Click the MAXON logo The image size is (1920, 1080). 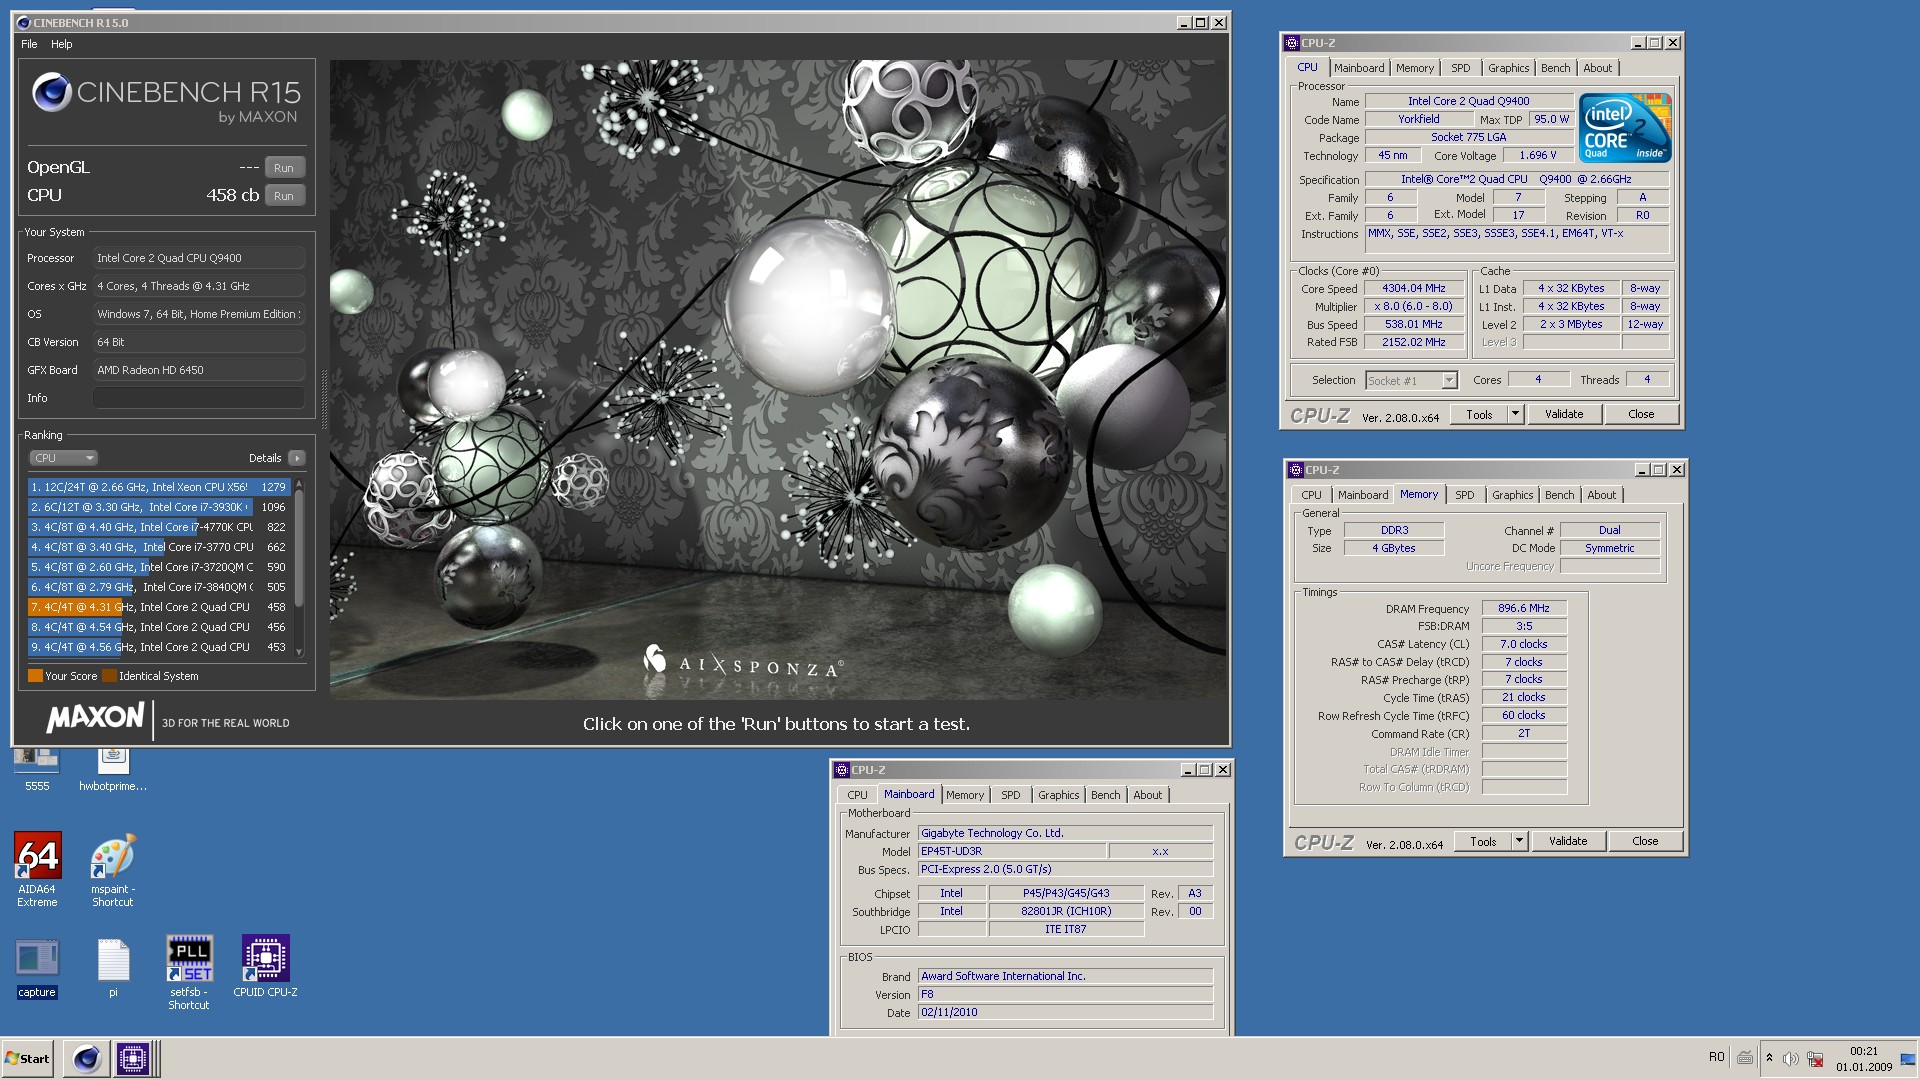click(96, 718)
